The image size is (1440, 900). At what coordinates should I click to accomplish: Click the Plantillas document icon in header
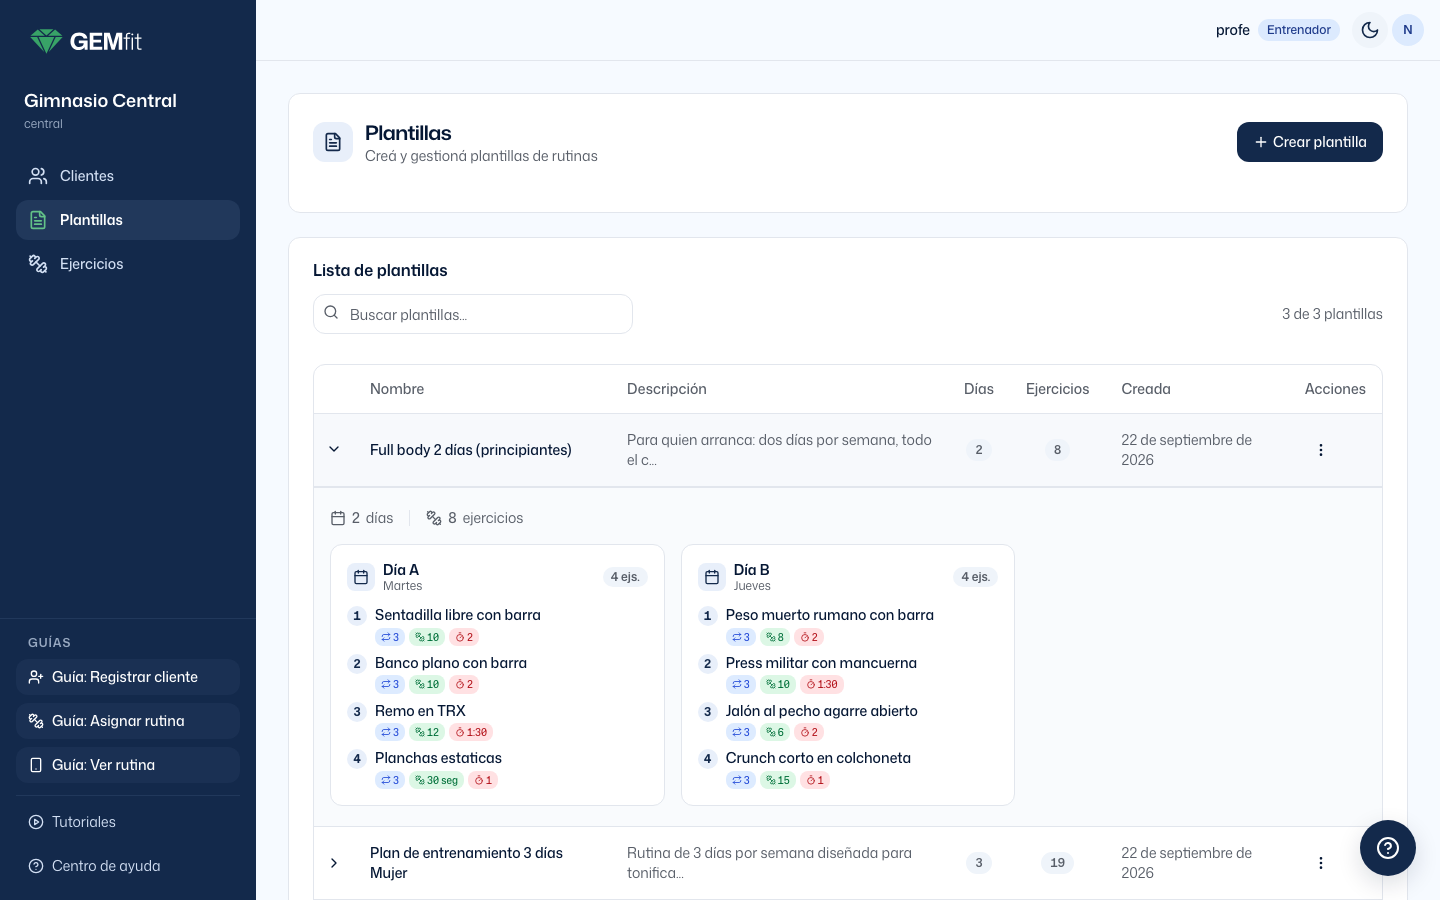pos(333,143)
